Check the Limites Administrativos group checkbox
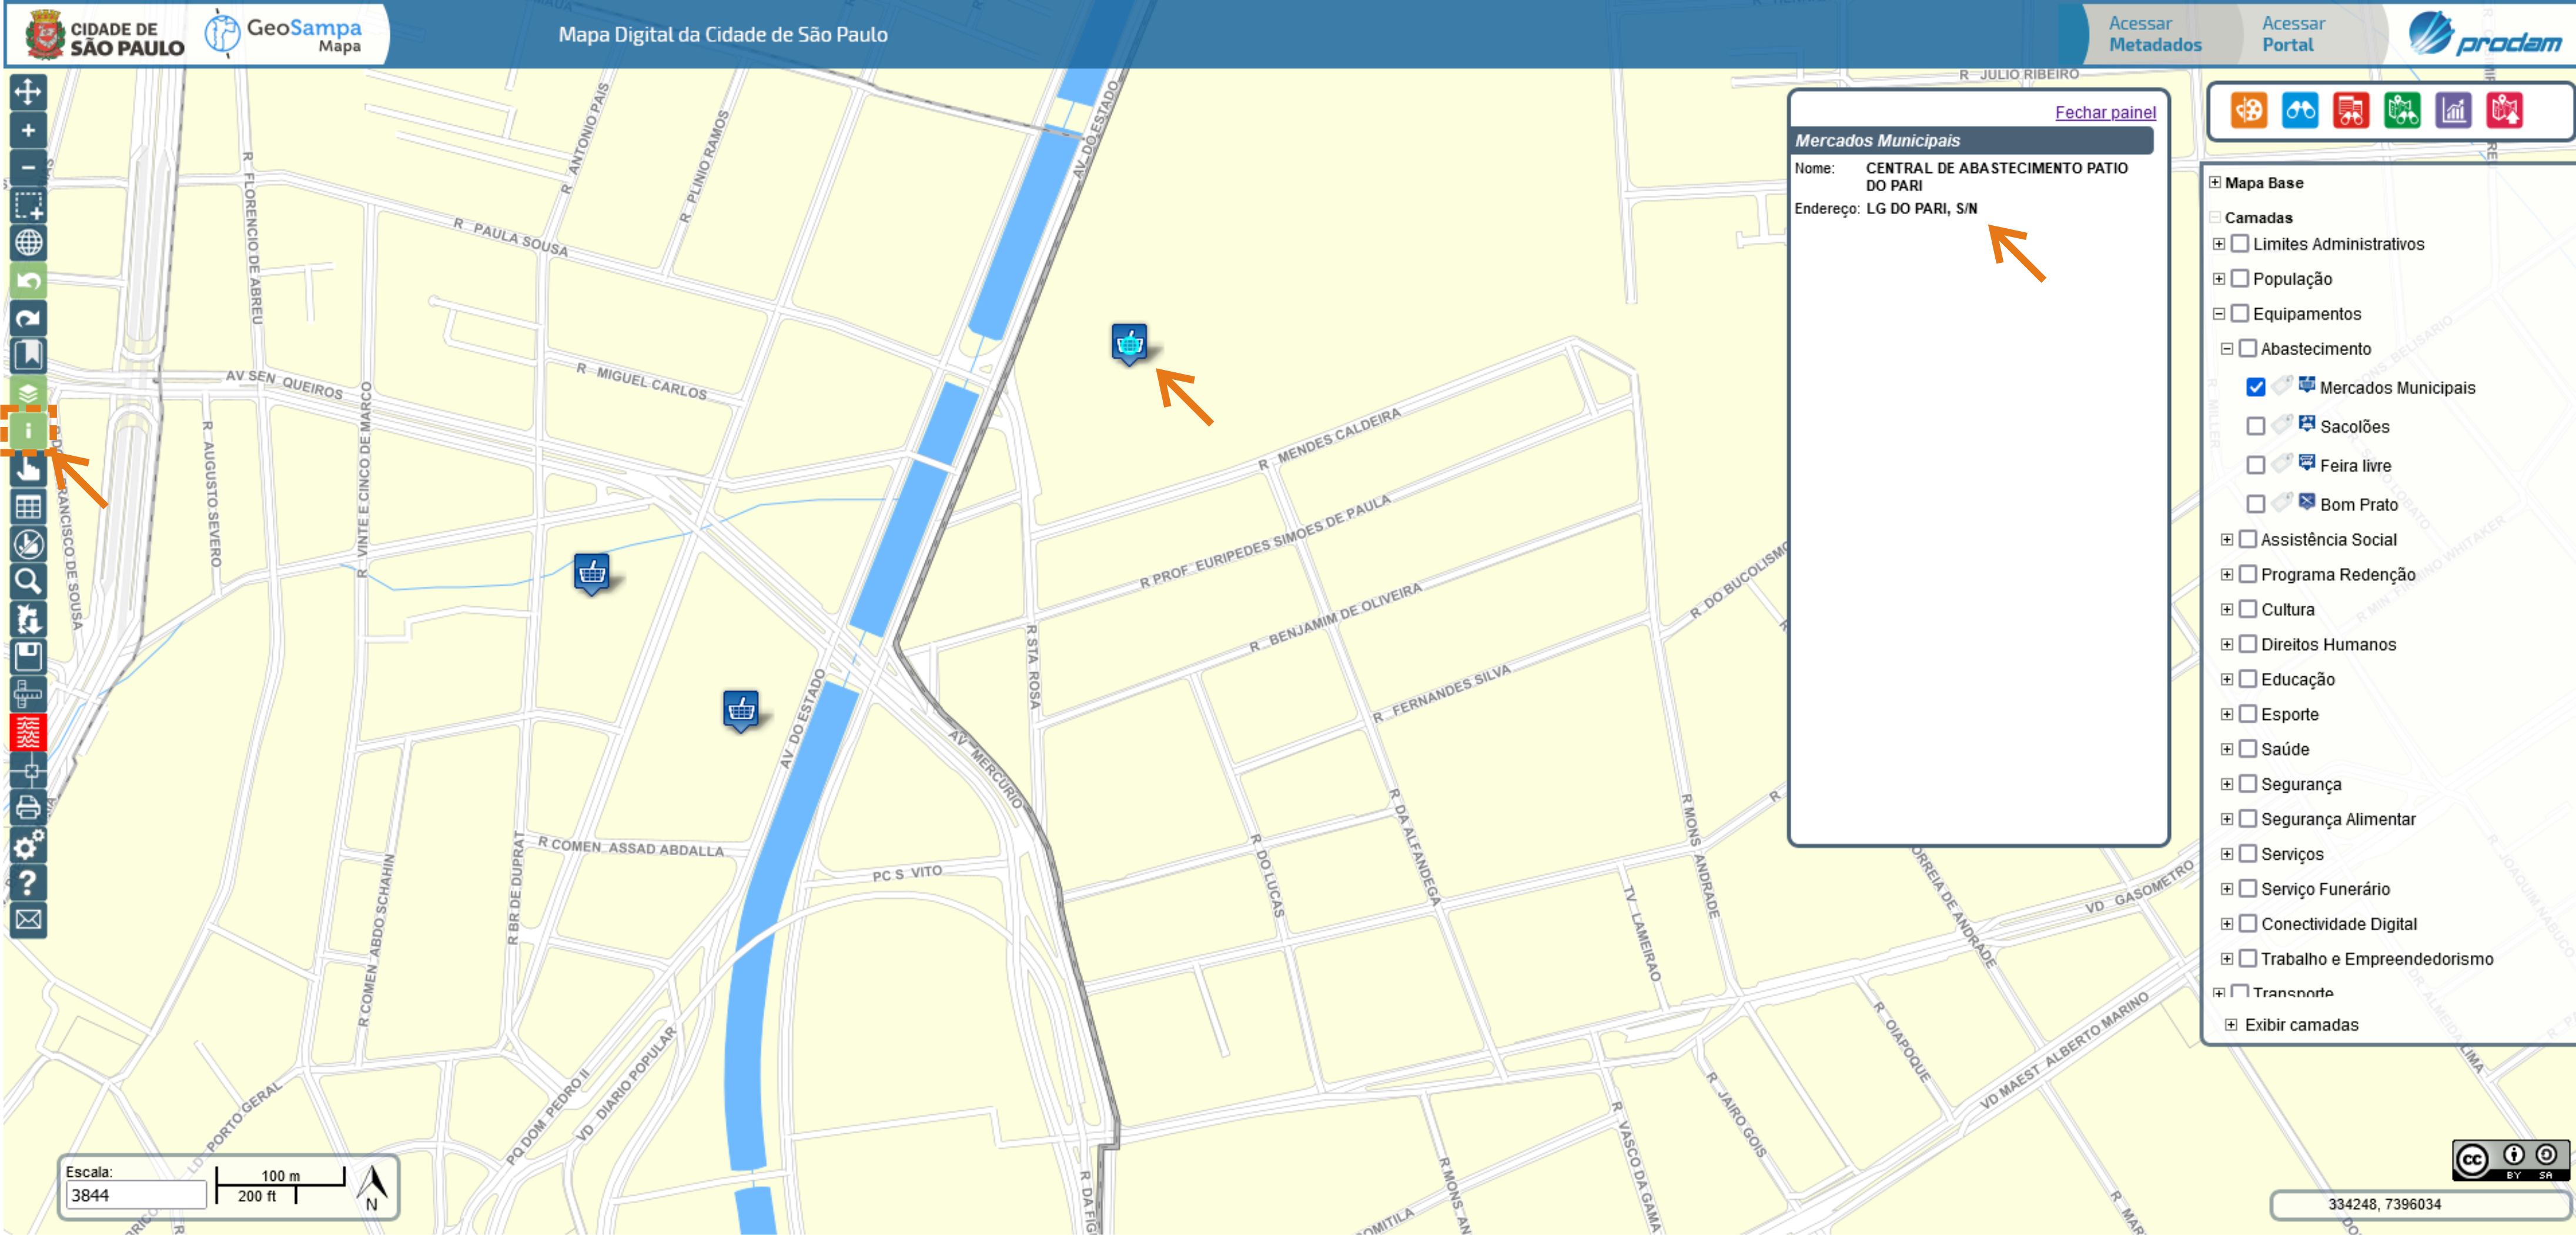Viewport: 2576px width, 1235px height. [2240, 243]
